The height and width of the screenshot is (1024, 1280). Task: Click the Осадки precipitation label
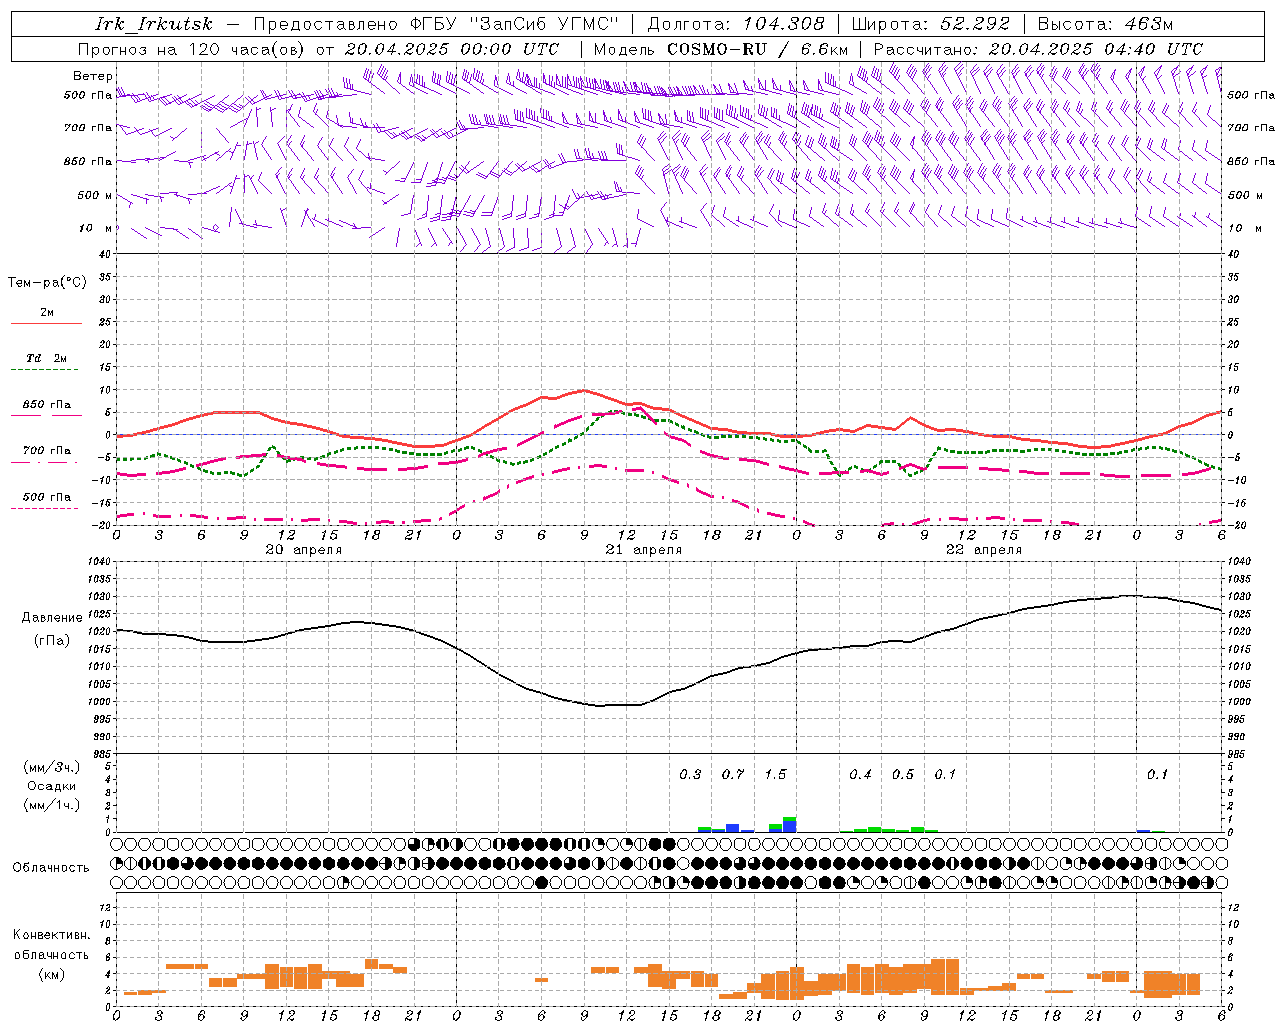[x=52, y=786]
